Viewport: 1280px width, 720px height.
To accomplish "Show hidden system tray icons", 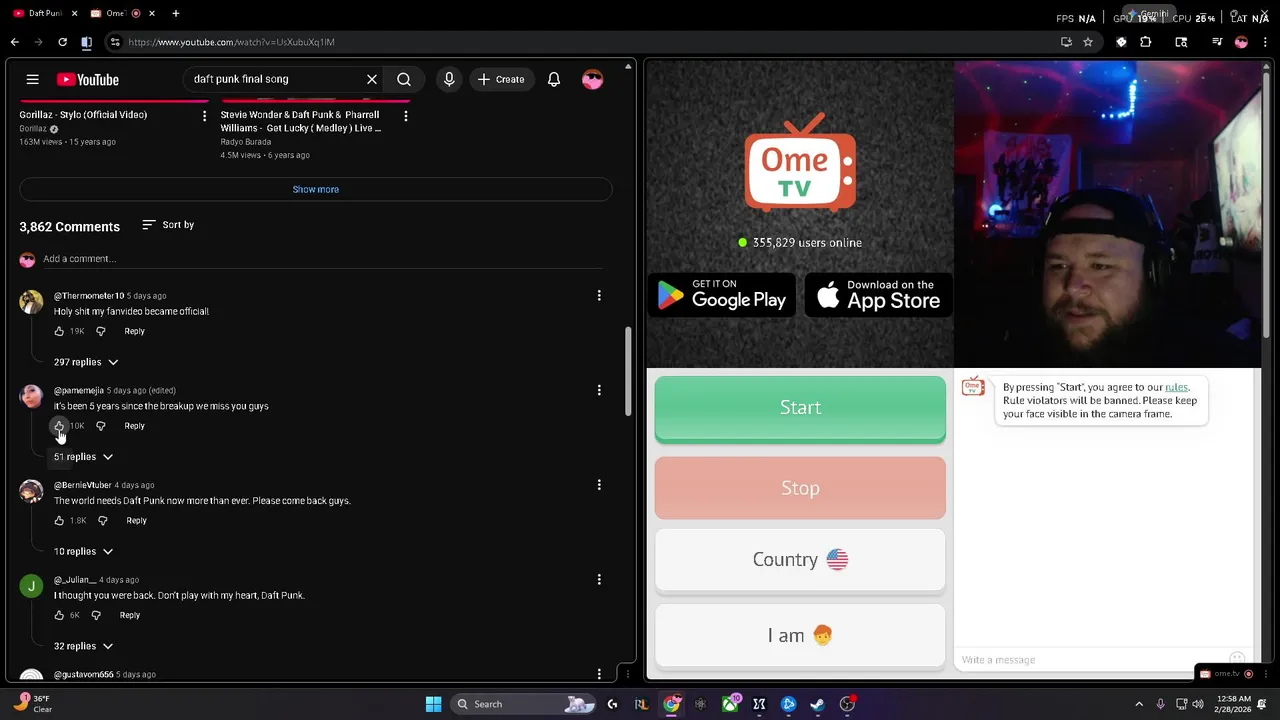I will [1139, 704].
